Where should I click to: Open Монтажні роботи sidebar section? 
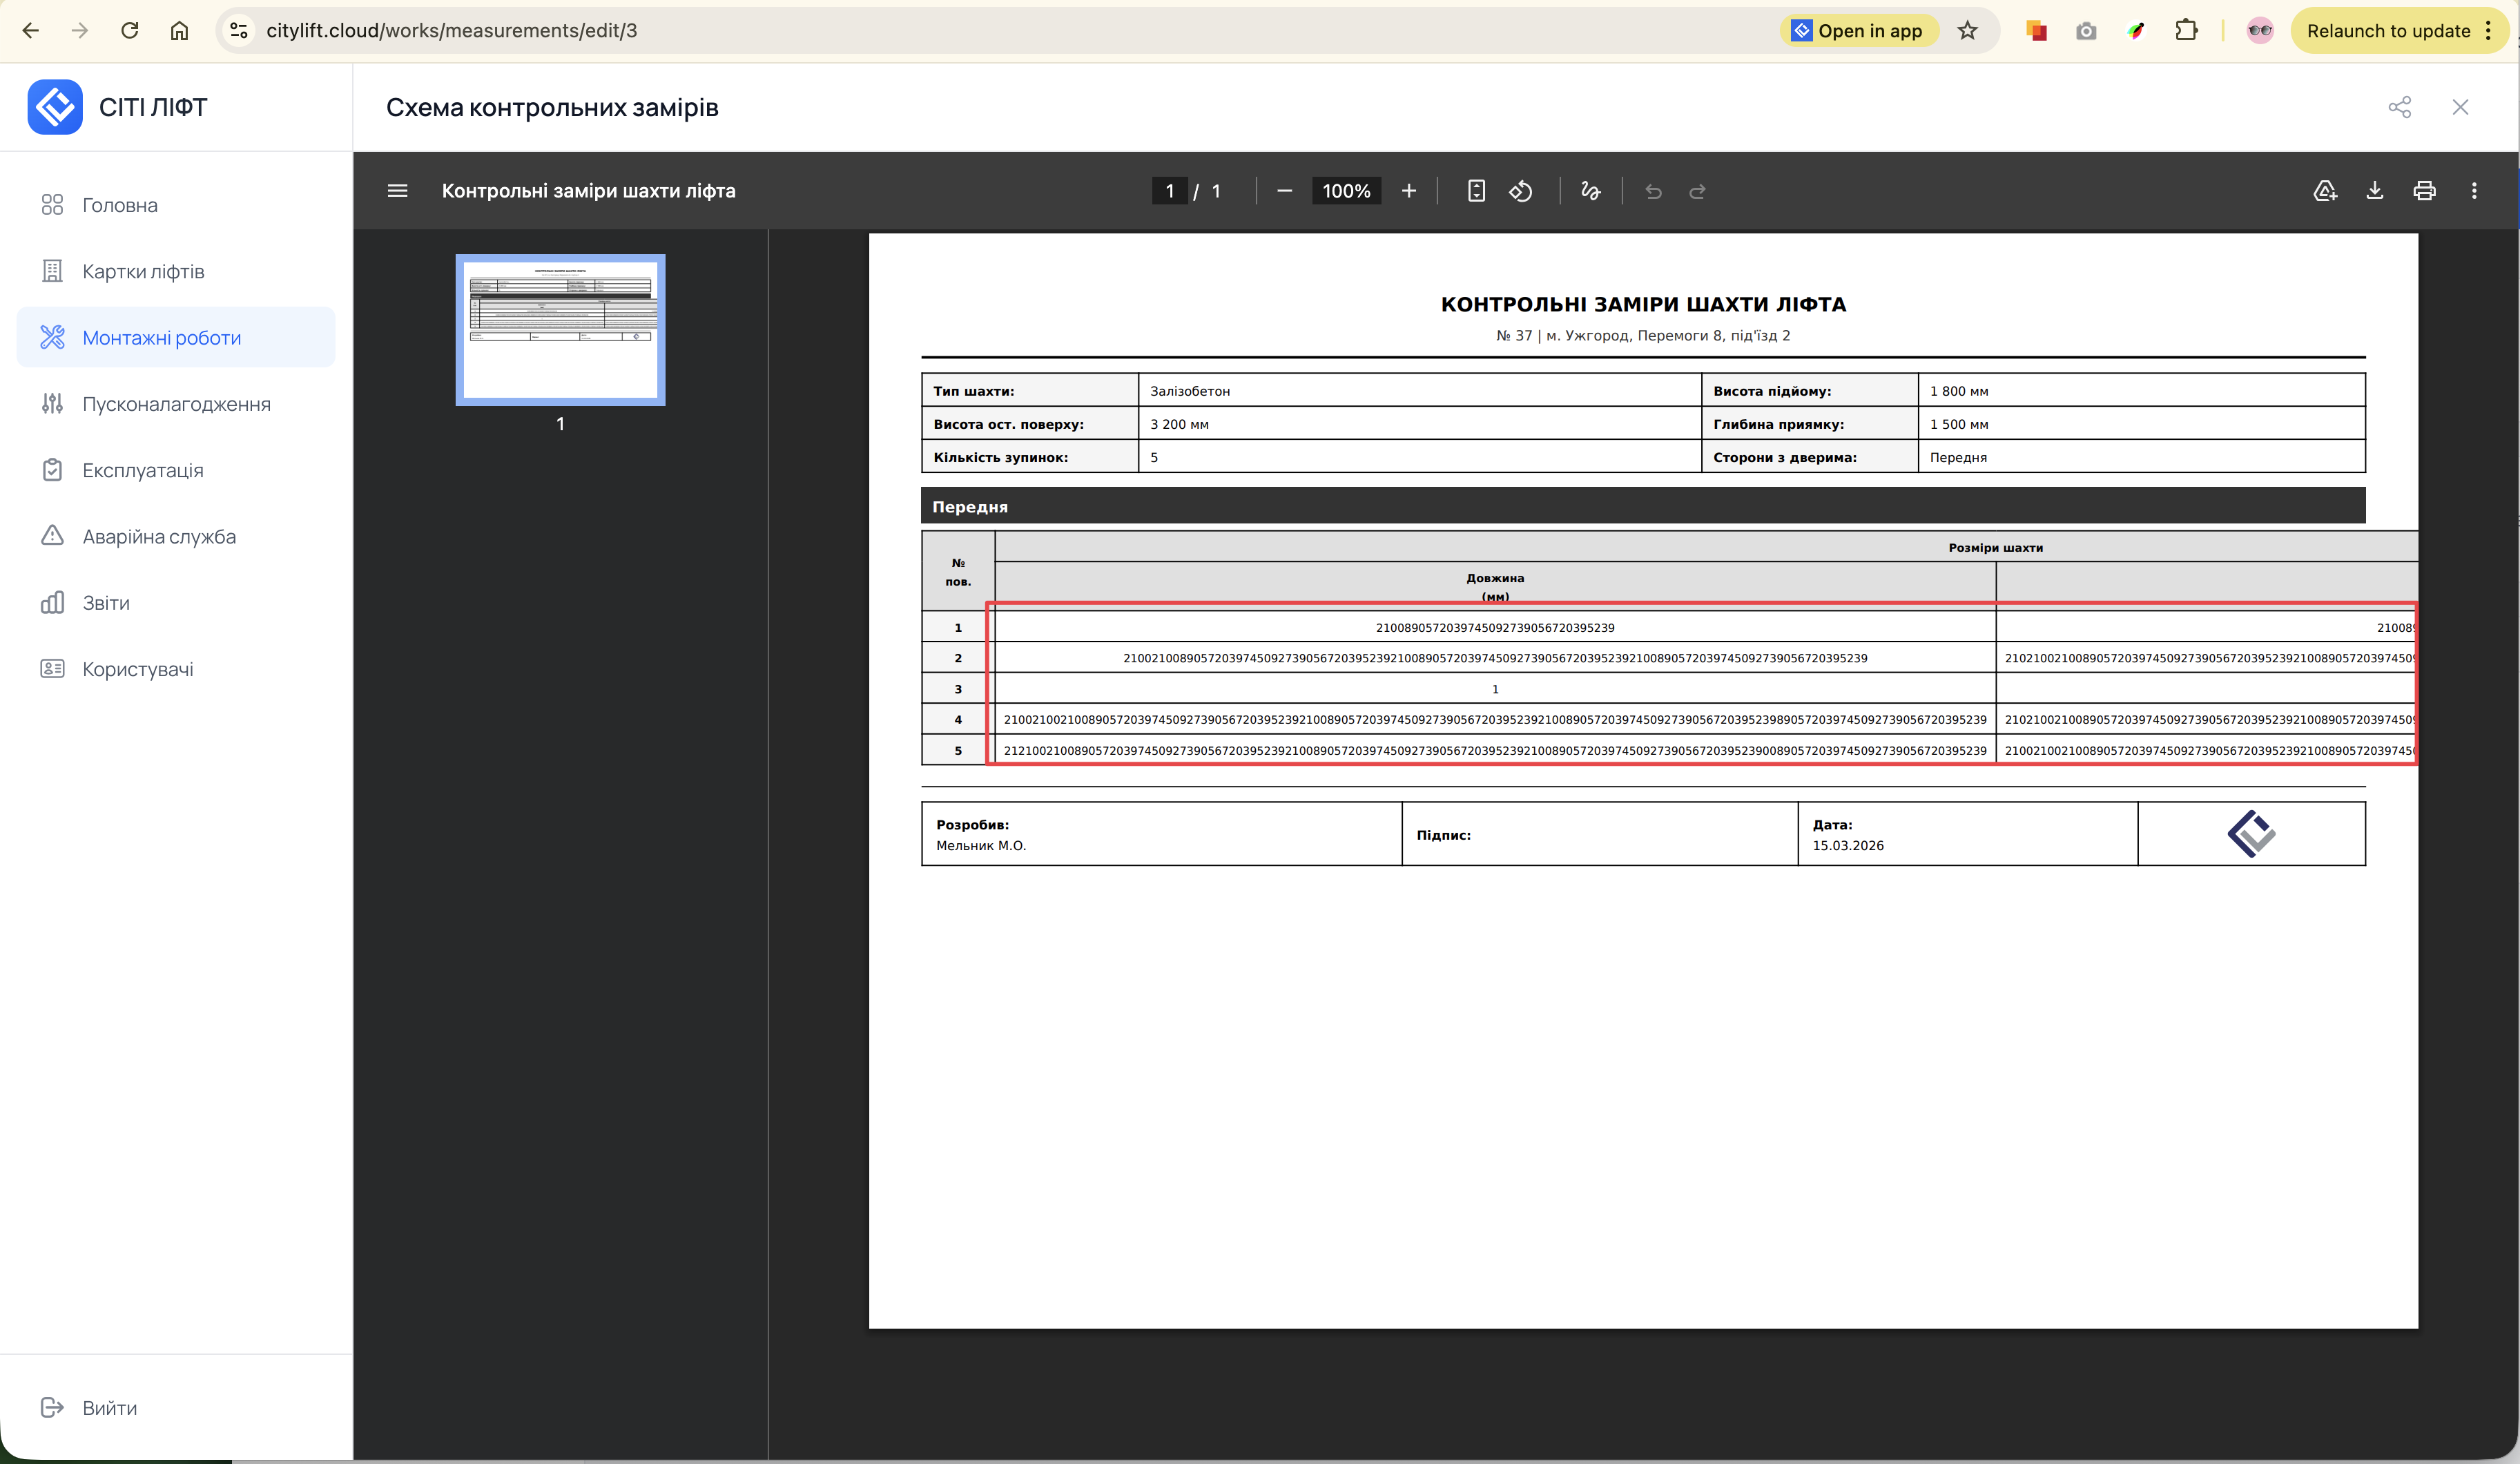[162, 338]
